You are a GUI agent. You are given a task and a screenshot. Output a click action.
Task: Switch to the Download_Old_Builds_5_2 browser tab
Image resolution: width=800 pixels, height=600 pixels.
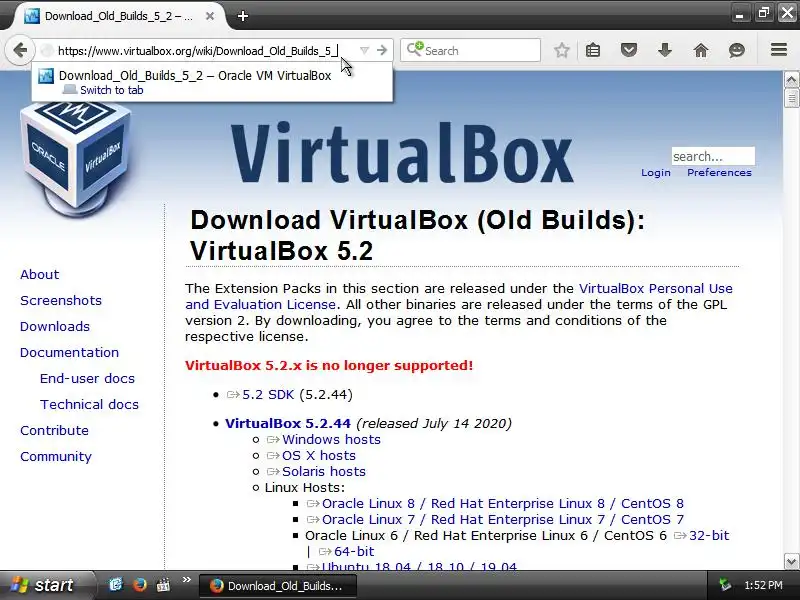(x=118, y=16)
